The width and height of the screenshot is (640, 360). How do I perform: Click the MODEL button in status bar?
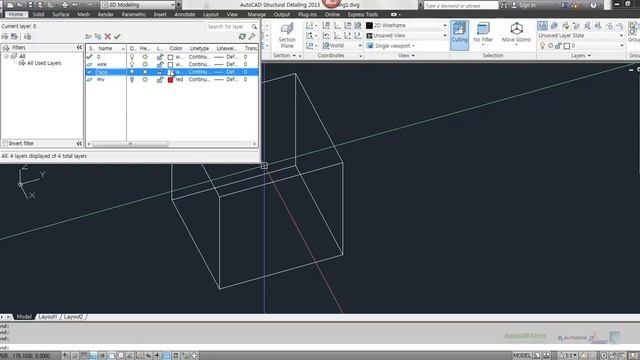522,356
